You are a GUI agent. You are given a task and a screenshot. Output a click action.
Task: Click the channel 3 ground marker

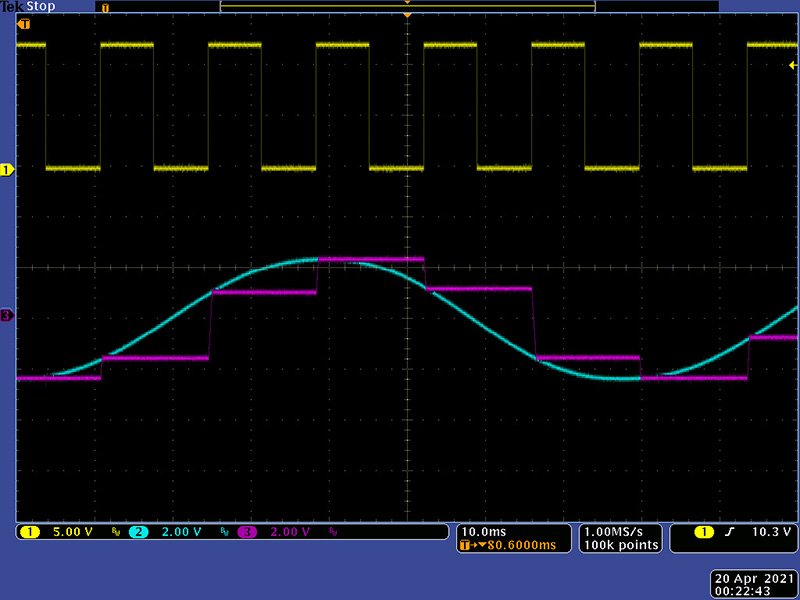[7, 316]
